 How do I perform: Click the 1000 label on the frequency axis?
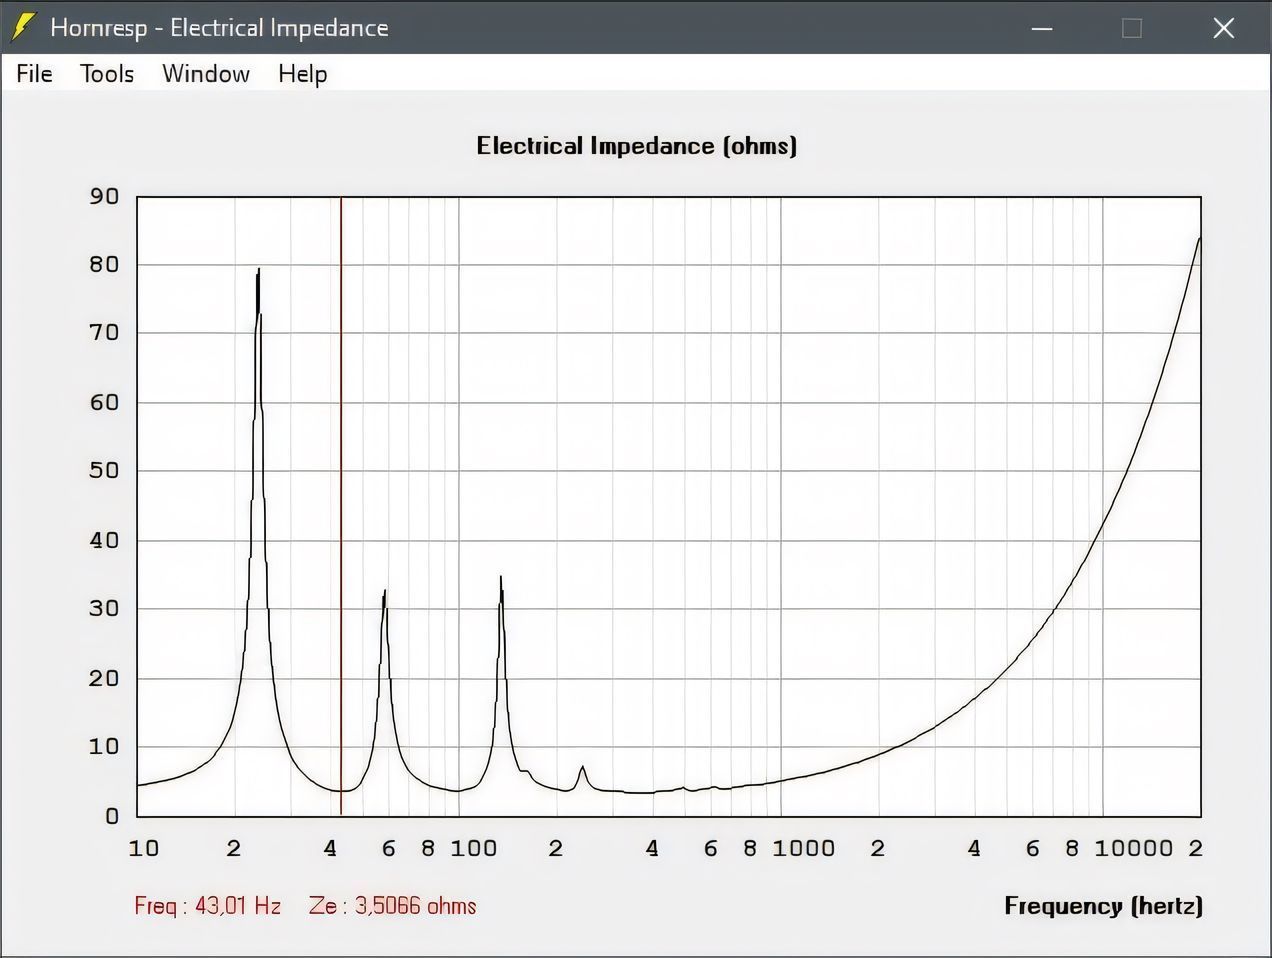(x=803, y=849)
